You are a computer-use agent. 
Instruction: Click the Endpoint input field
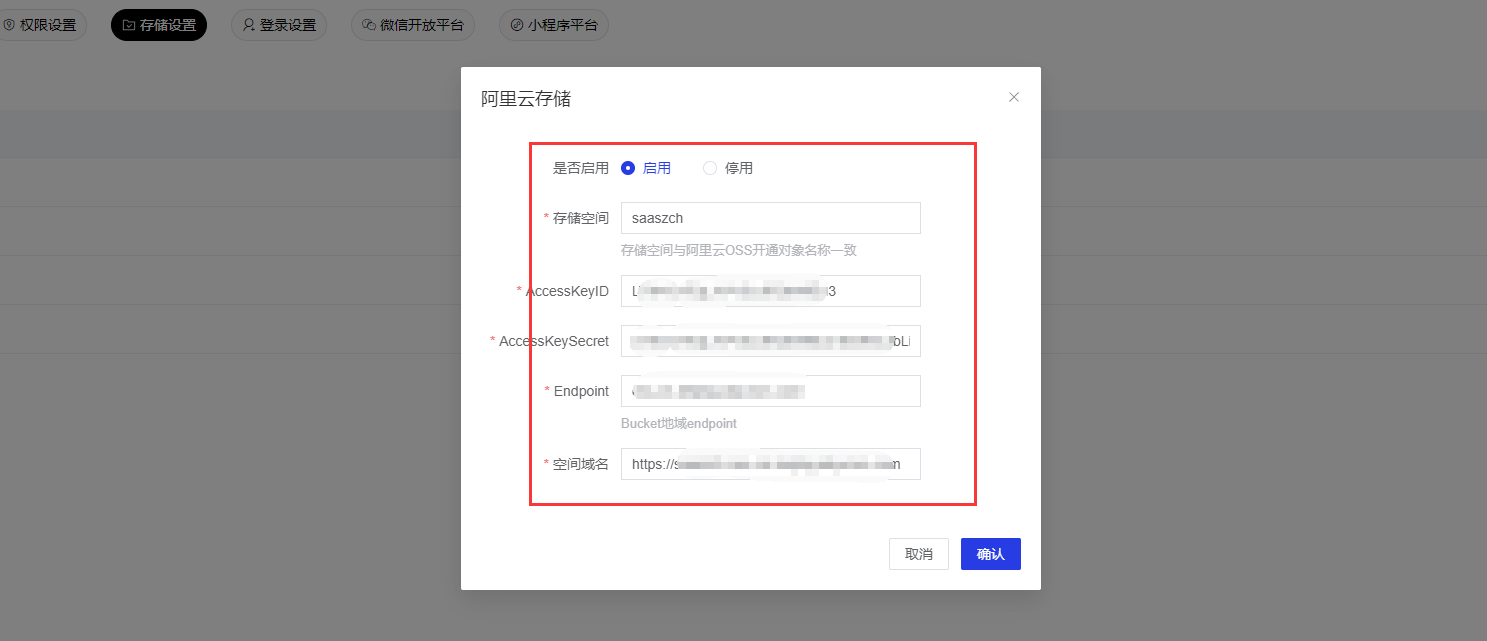coord(770,391)
